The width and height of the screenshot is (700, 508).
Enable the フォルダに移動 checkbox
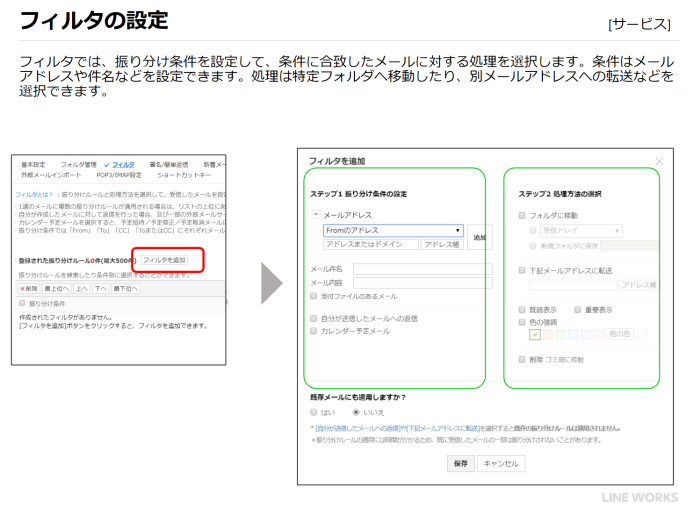click(x=522, y=215)
